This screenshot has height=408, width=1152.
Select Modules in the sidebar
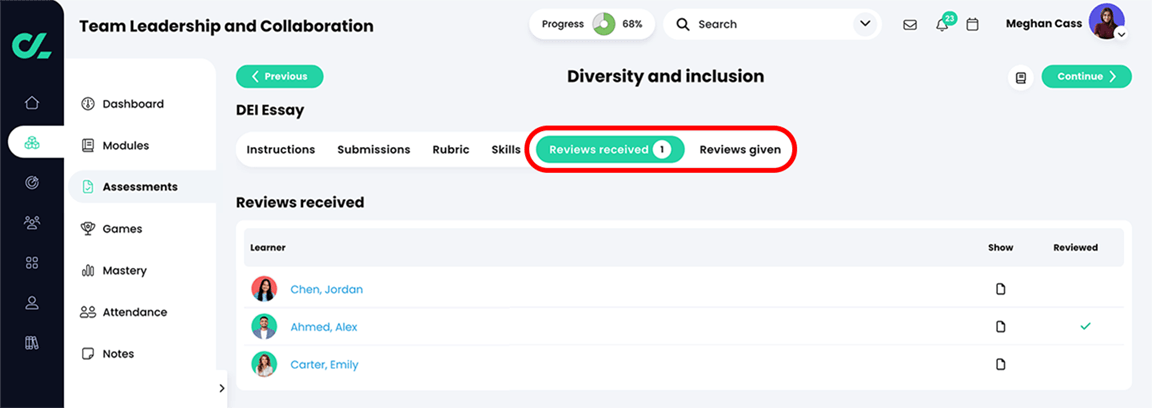point(126,146)
